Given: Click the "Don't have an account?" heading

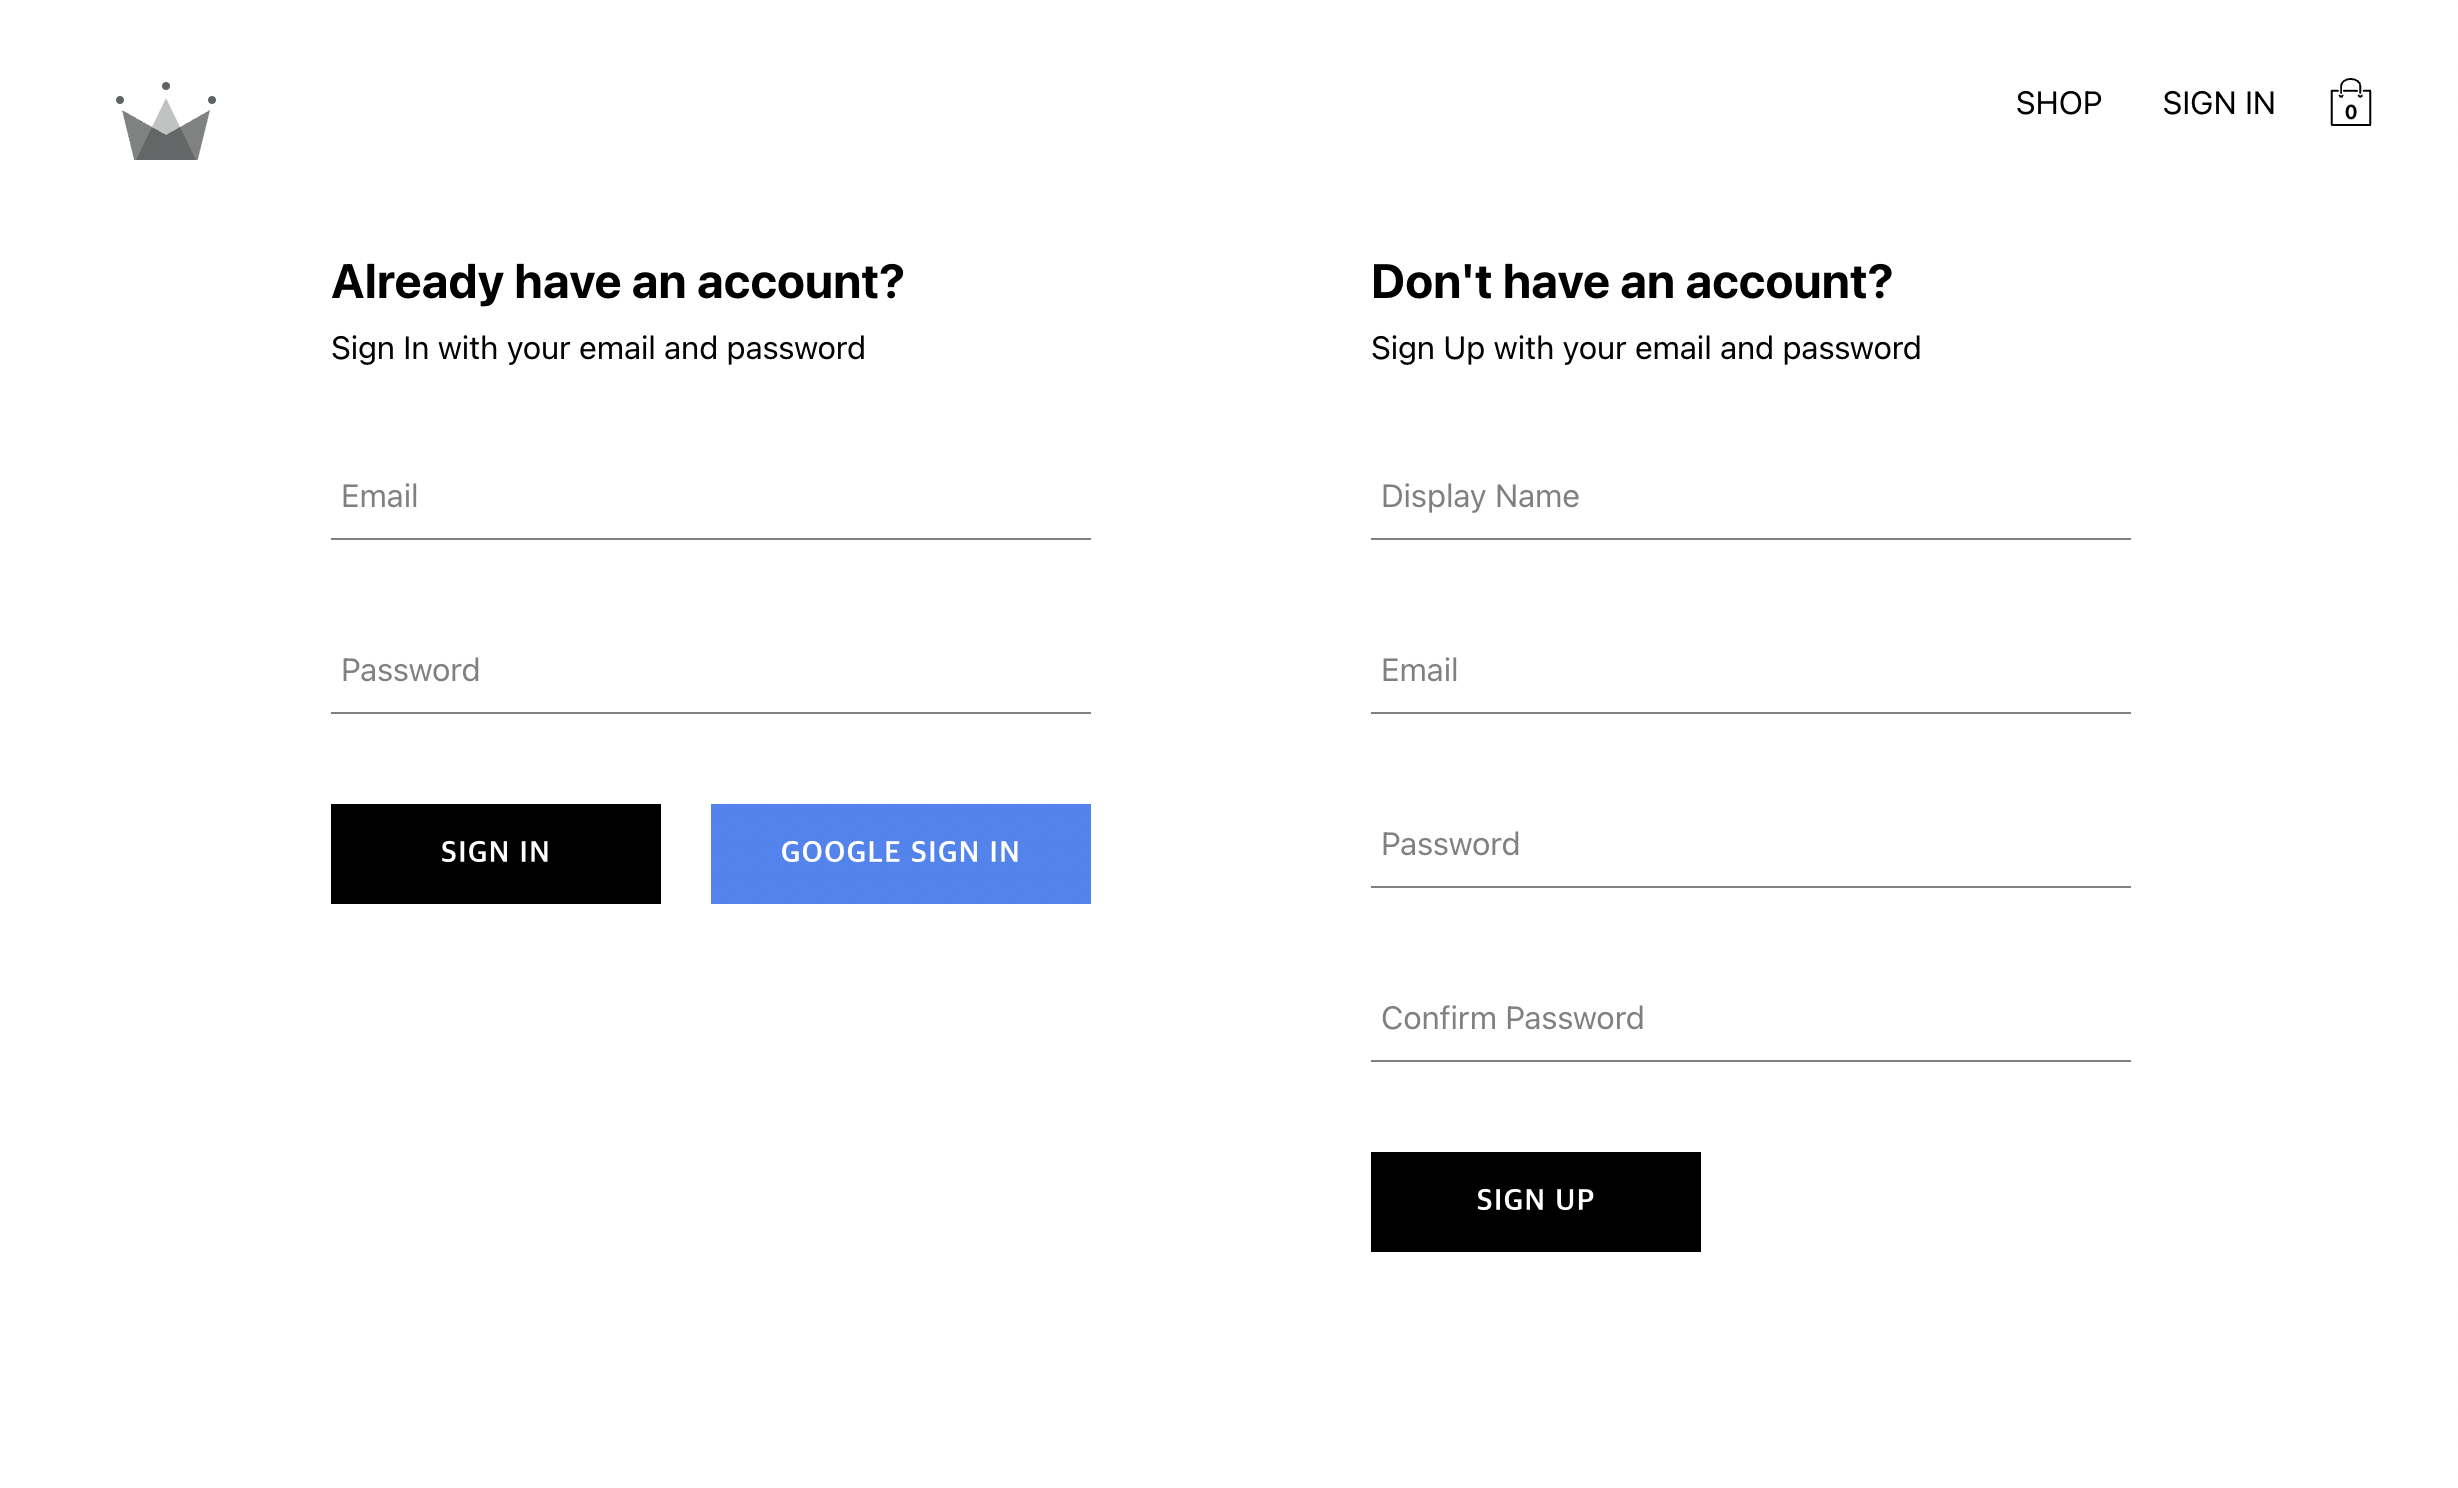Looking at the screenshot, I should coord(1631,282).
